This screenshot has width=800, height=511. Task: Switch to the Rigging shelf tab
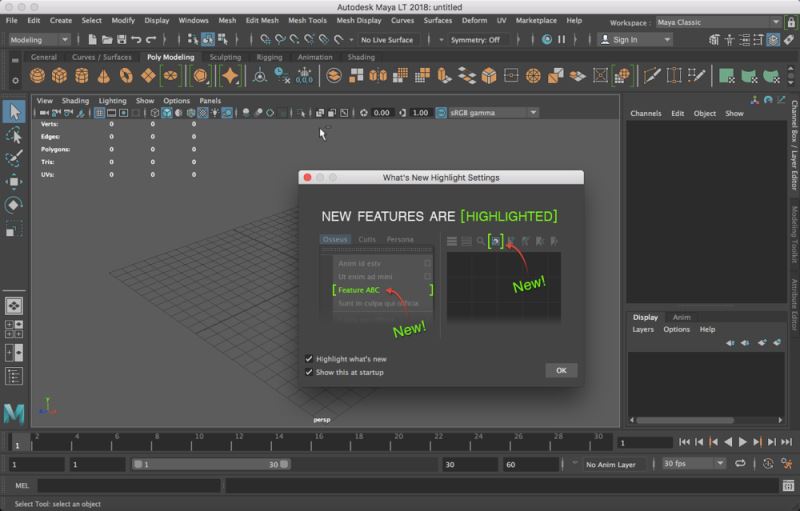(x=269, y=57)
